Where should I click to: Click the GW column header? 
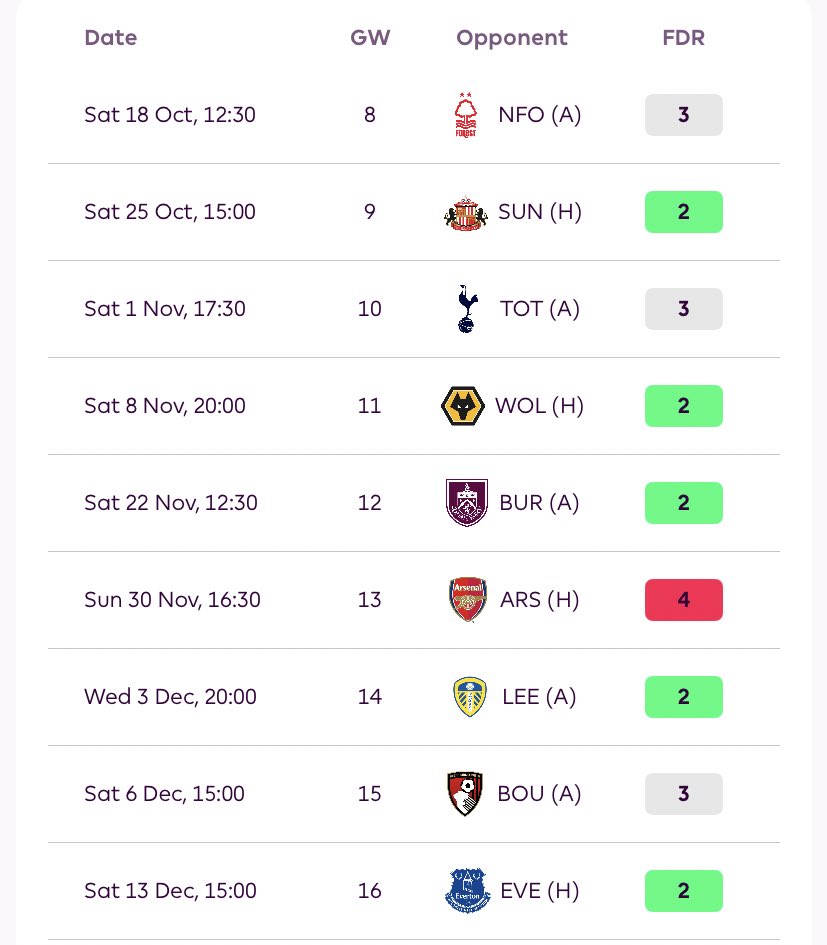(x=370, y=38)
